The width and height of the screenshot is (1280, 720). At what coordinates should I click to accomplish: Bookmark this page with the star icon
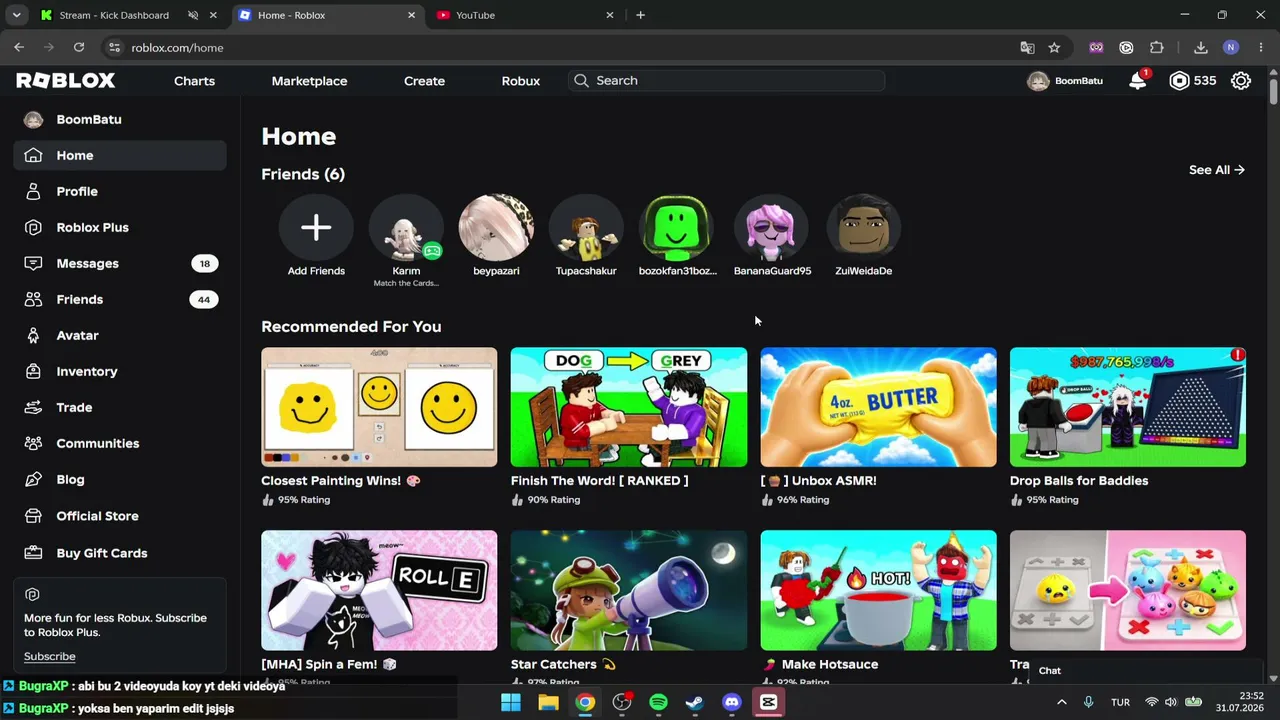tap(1054, 48)
